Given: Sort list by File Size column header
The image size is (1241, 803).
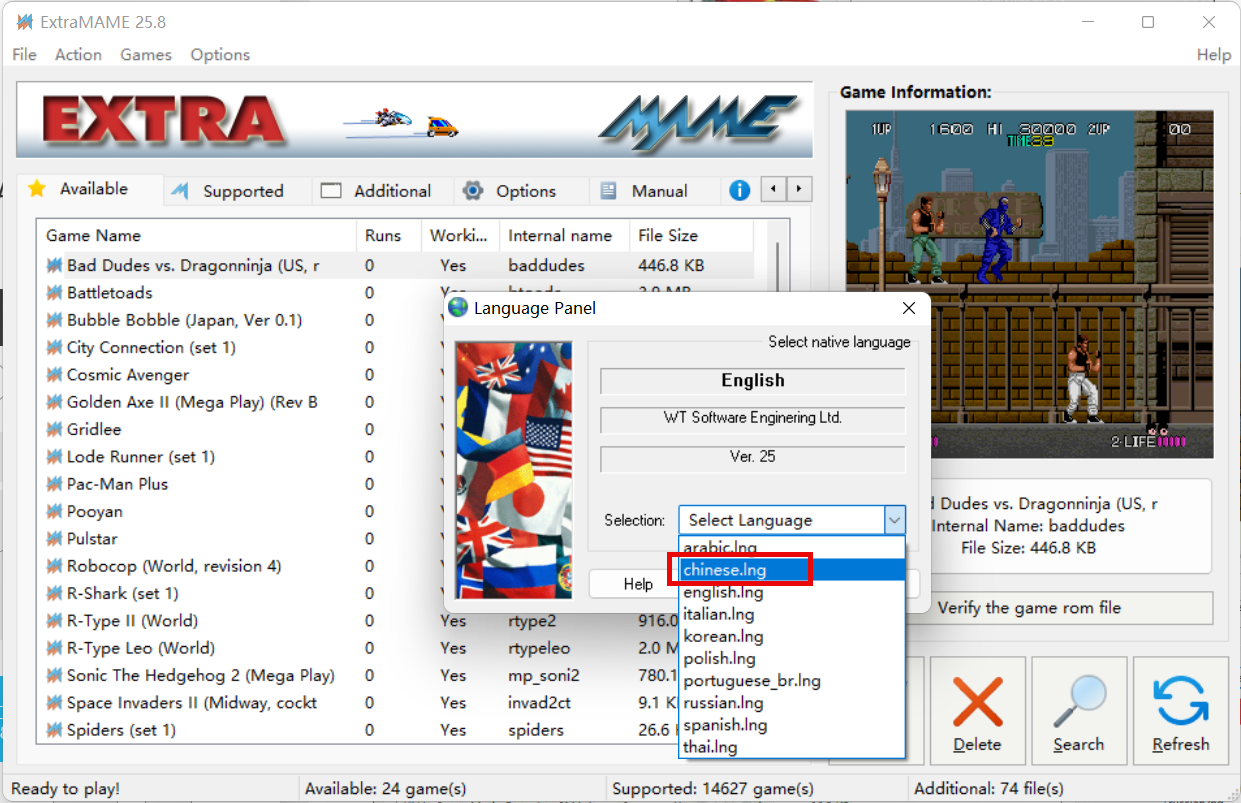Looking at the screenshot, I should [668, 236].
